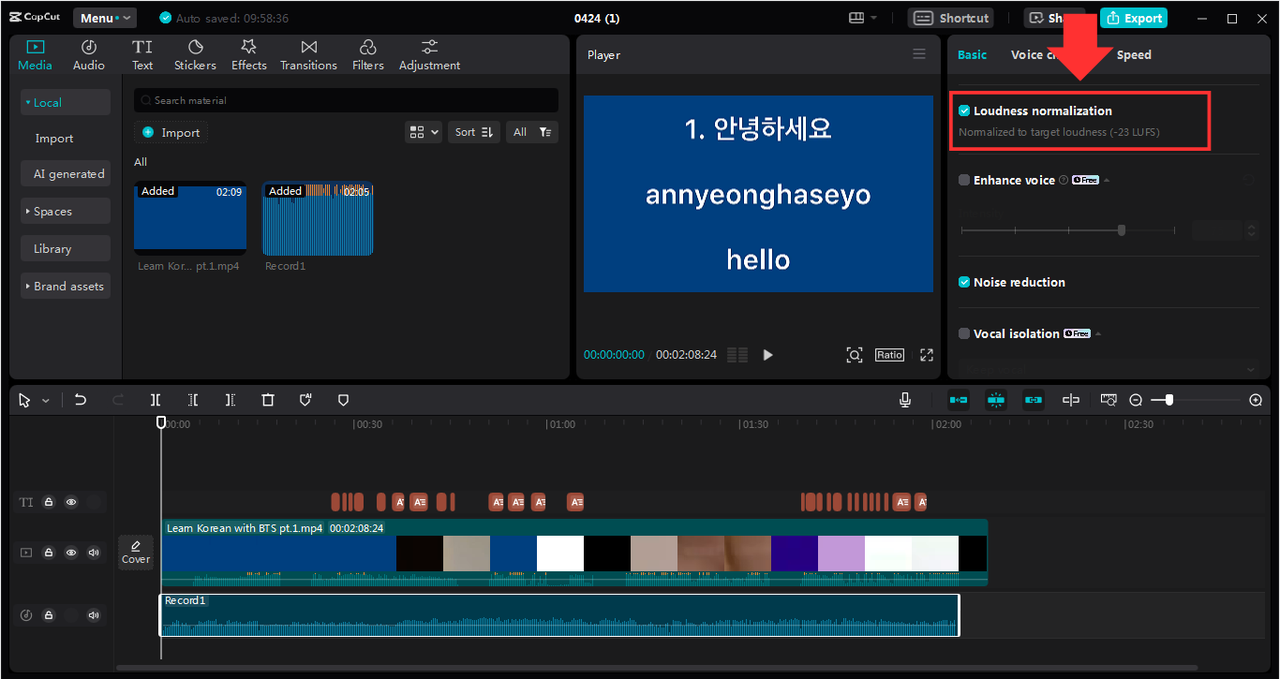Viewport: 1280px width, 679px height.
Task: Expand the Spaces section
Action: (65, 211)
